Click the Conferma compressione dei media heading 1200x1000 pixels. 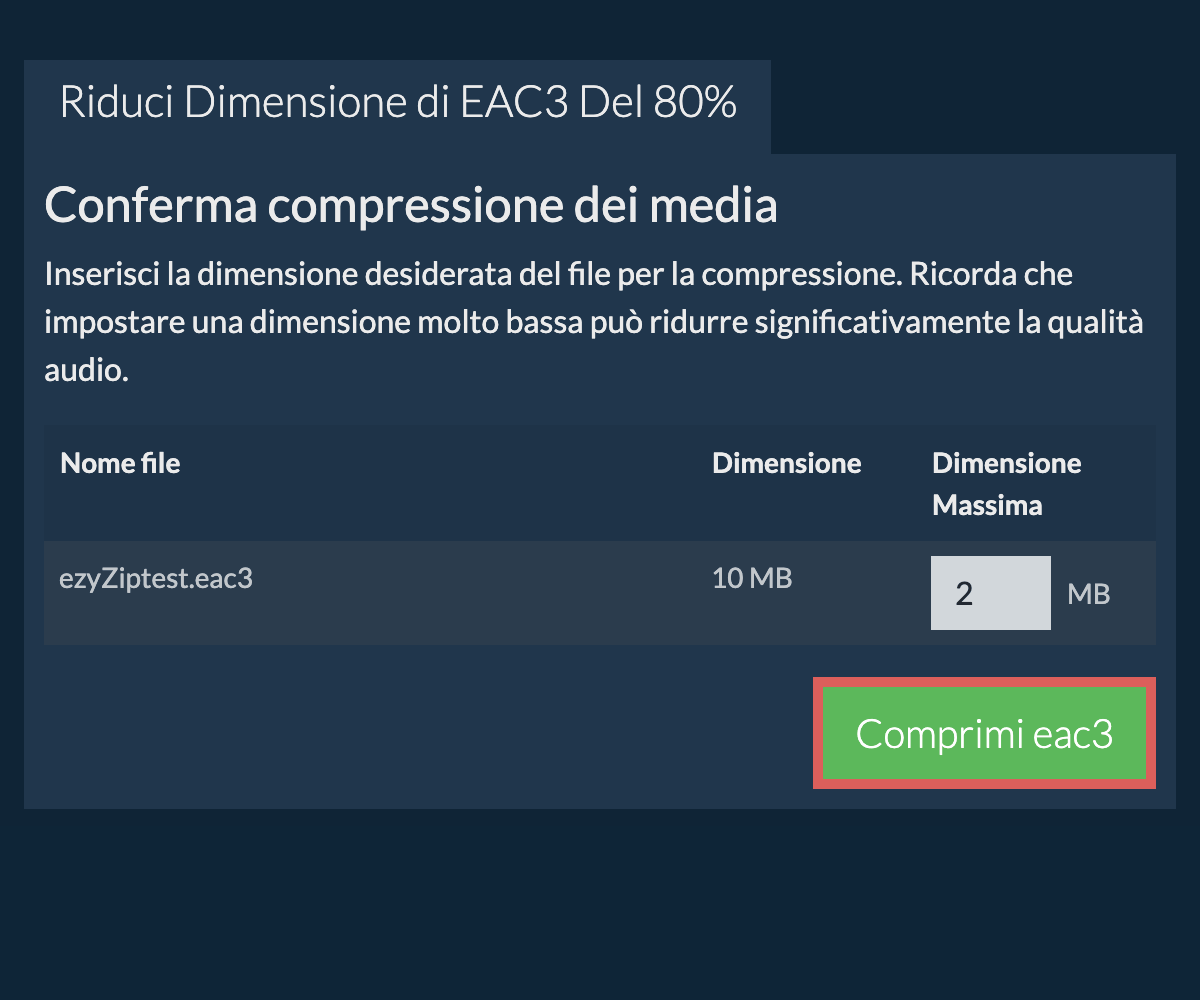tap(411, 206)
